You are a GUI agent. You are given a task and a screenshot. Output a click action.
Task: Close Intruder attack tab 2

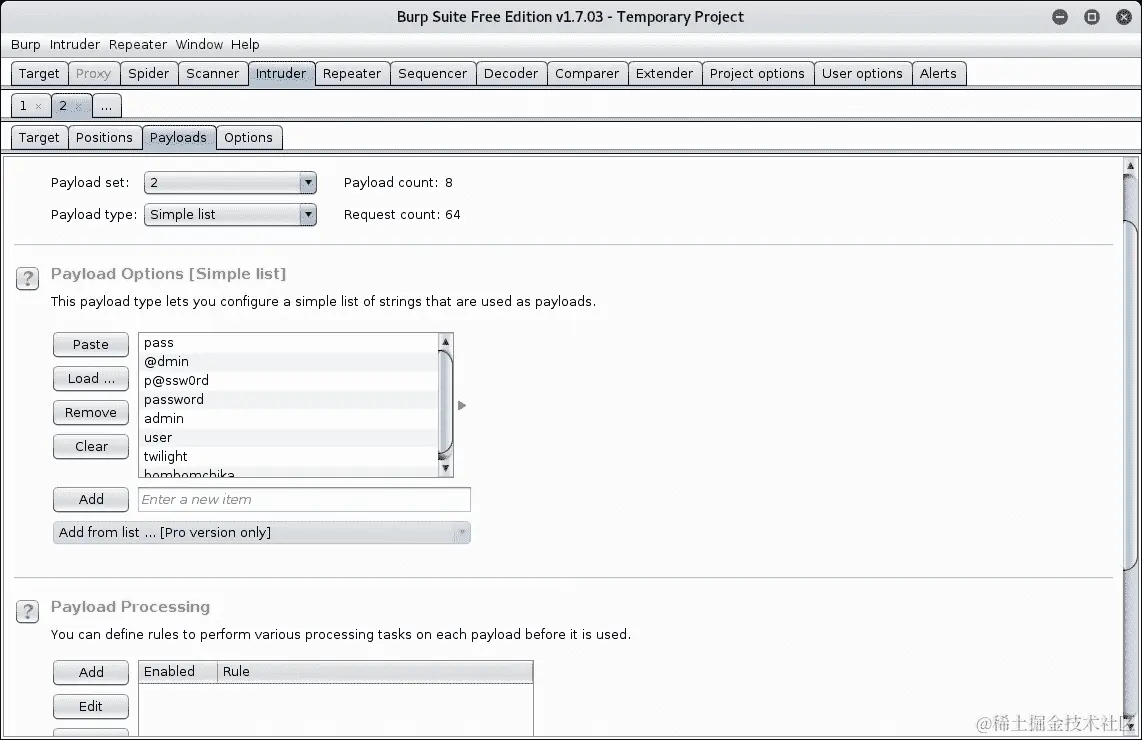coord(79,106)
